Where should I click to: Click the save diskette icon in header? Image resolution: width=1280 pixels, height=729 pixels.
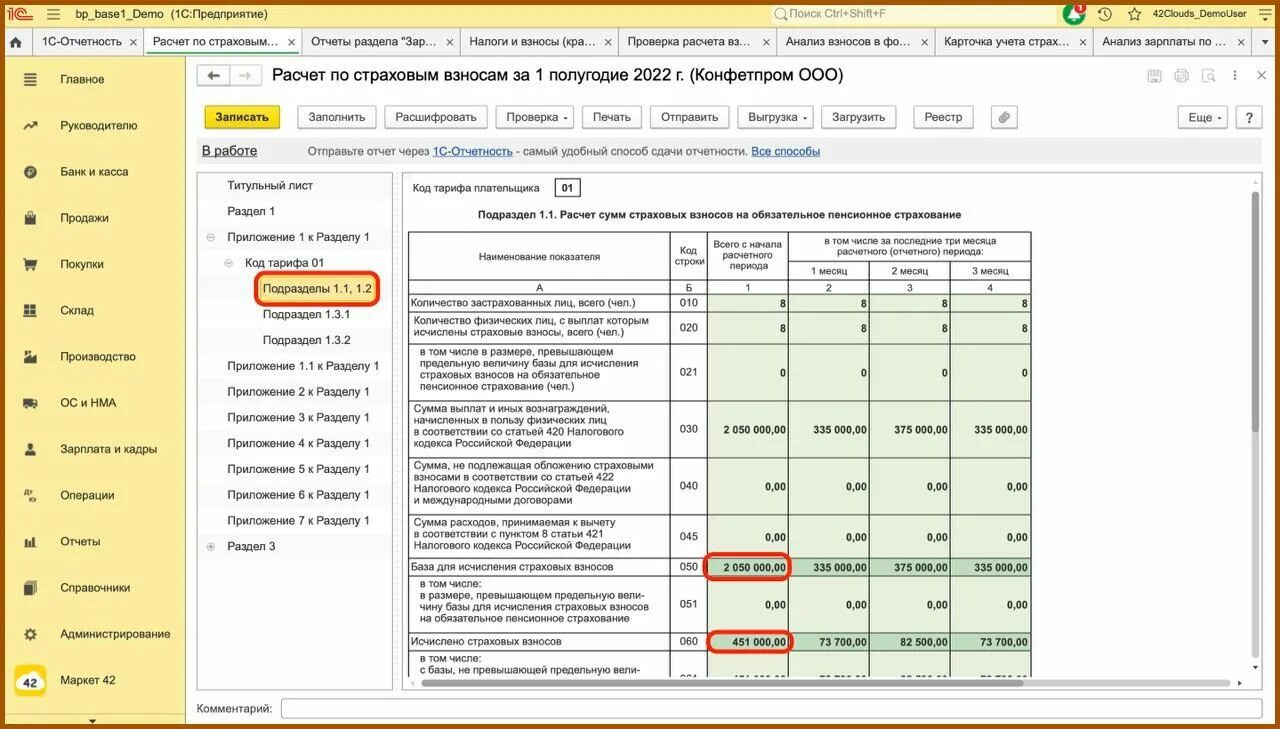(1155, 76)
